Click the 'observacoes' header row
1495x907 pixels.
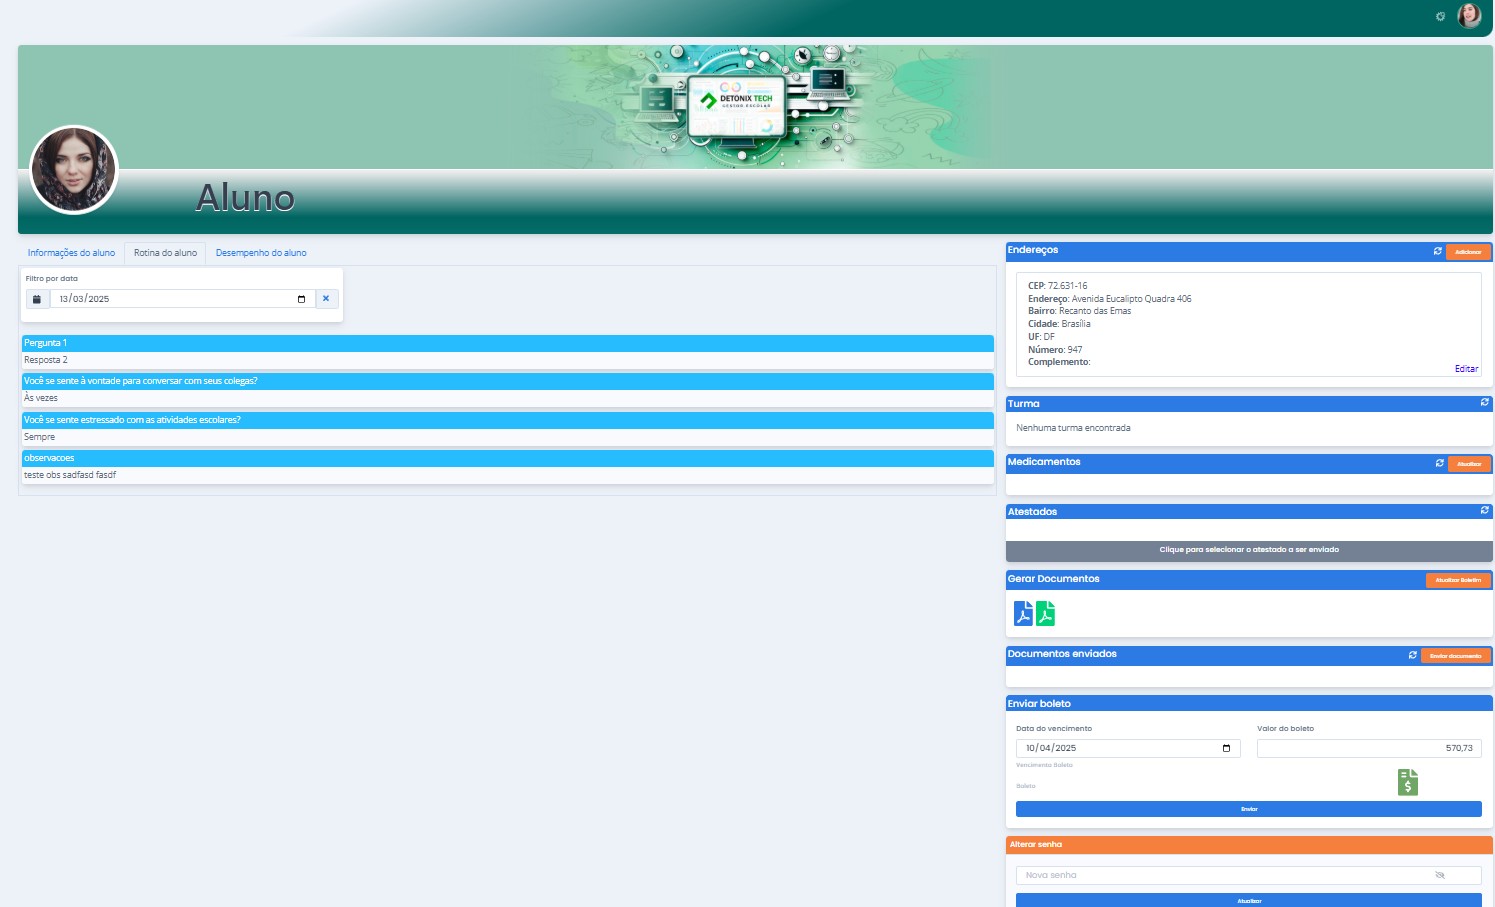click(508, 458)
